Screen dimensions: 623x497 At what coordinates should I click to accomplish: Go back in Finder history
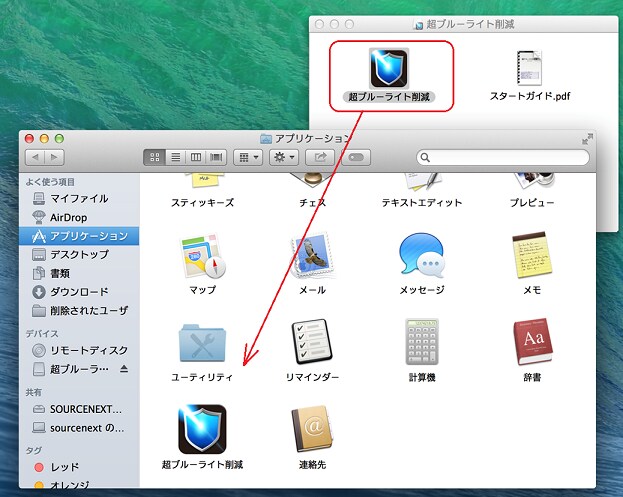click(x=35, y=157)
